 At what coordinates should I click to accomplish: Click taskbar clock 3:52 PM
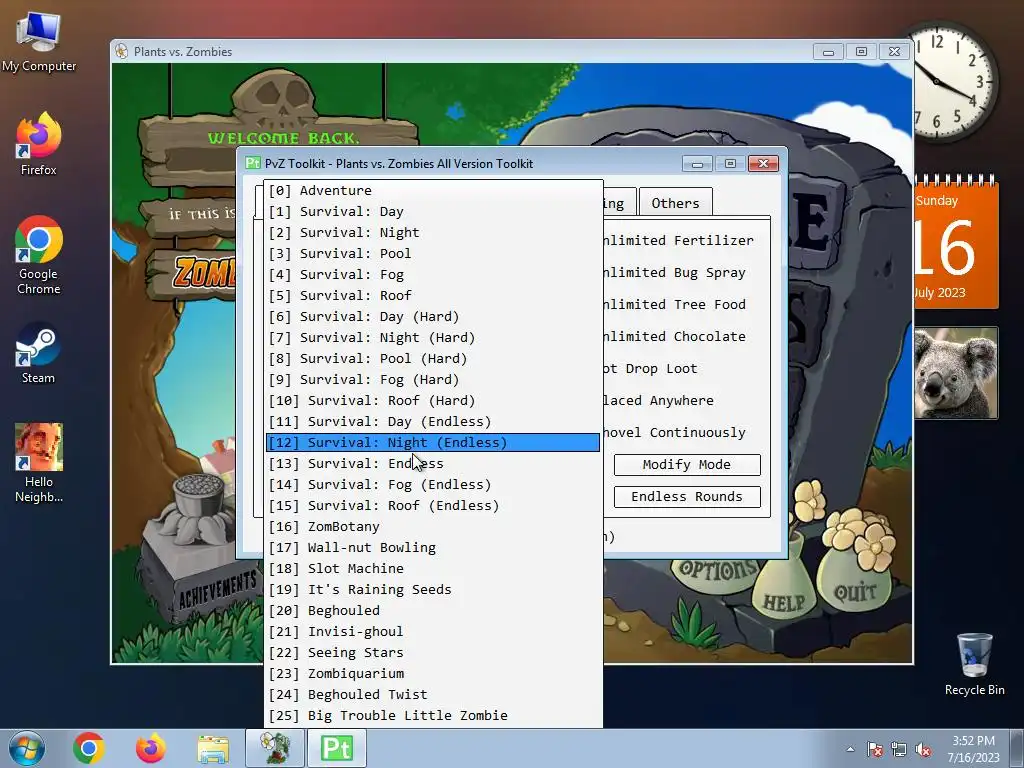pos(974,749)
